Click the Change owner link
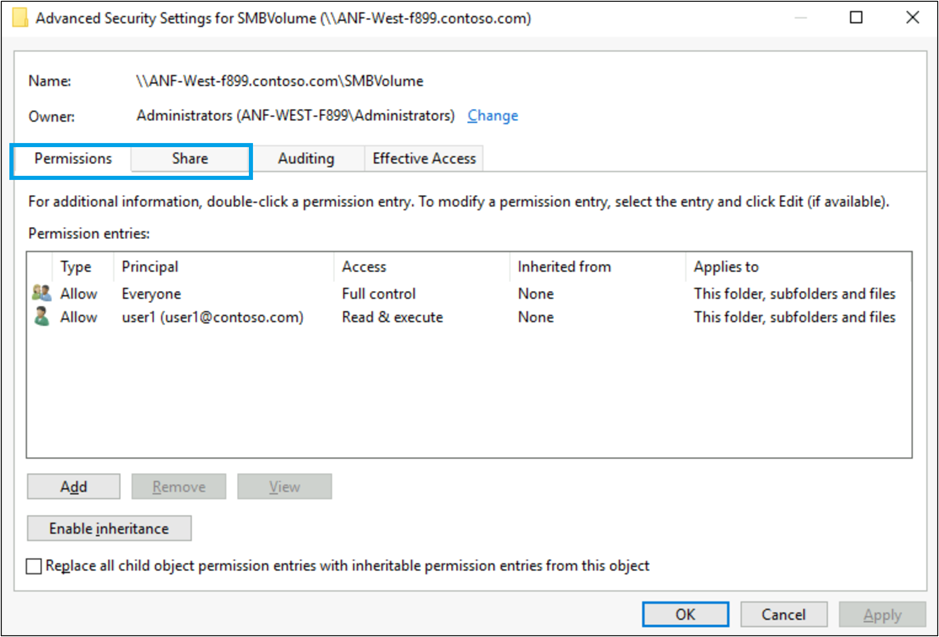The height and width of the screenshot is (637, 939). point(492,116)
